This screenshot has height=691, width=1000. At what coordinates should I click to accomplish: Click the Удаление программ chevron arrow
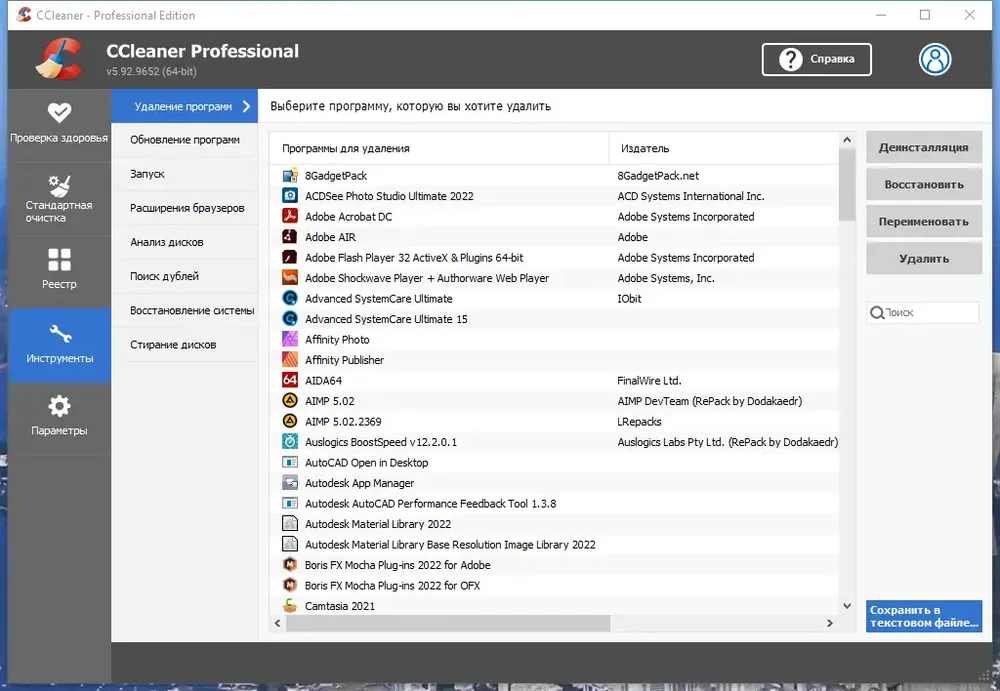tap(247, 107)
